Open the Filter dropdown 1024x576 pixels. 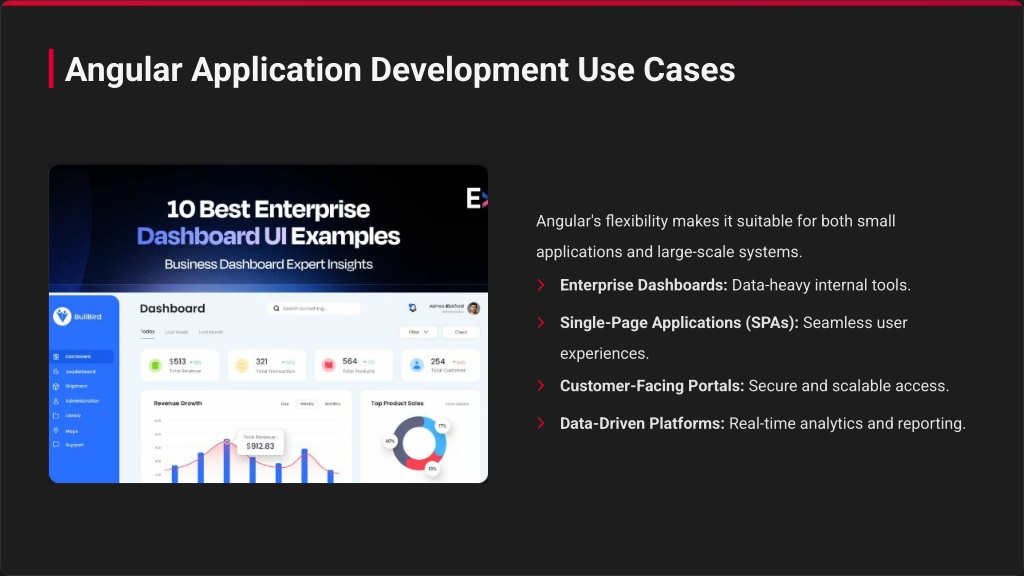tap(417, 332)
